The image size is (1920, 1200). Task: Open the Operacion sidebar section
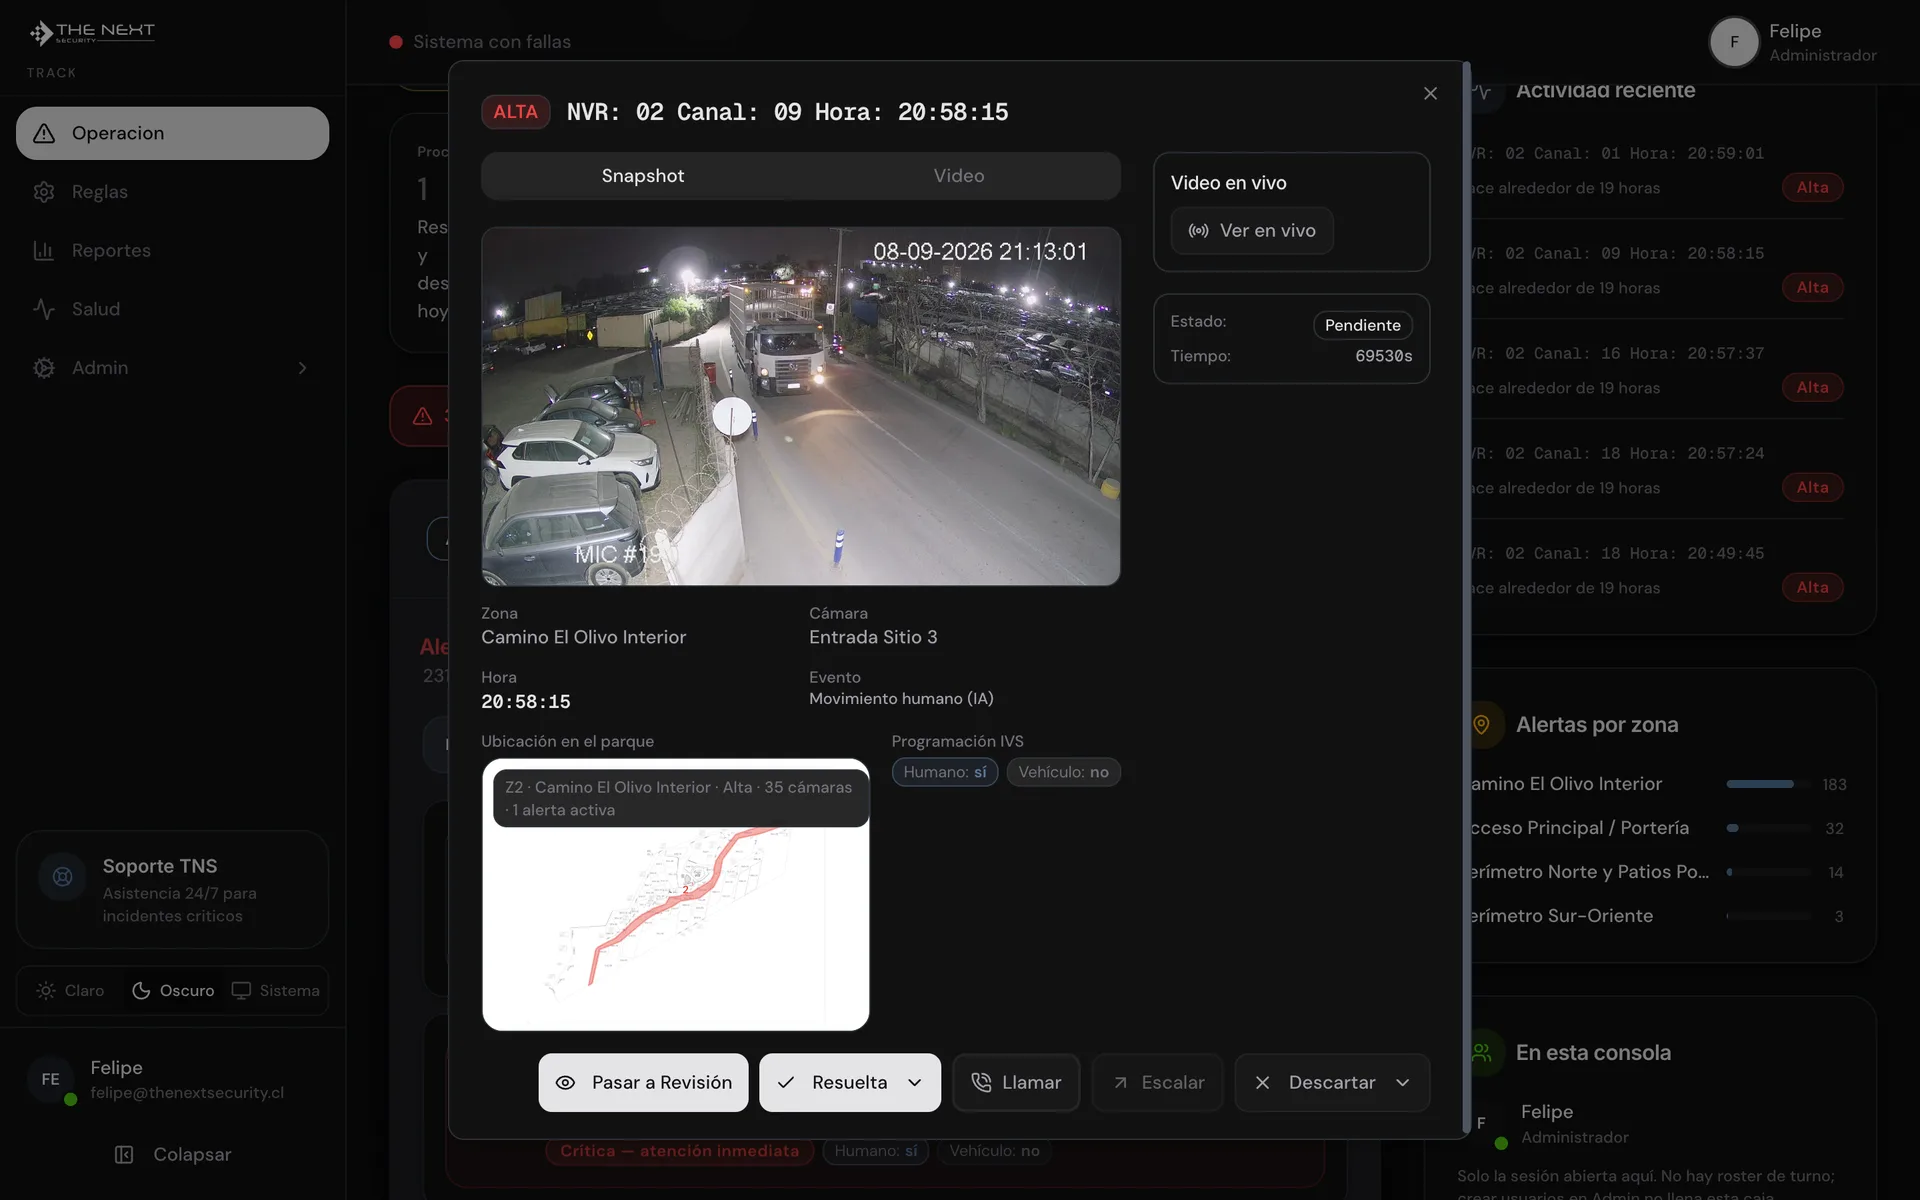pyautogui.click(x=172, y=133)
